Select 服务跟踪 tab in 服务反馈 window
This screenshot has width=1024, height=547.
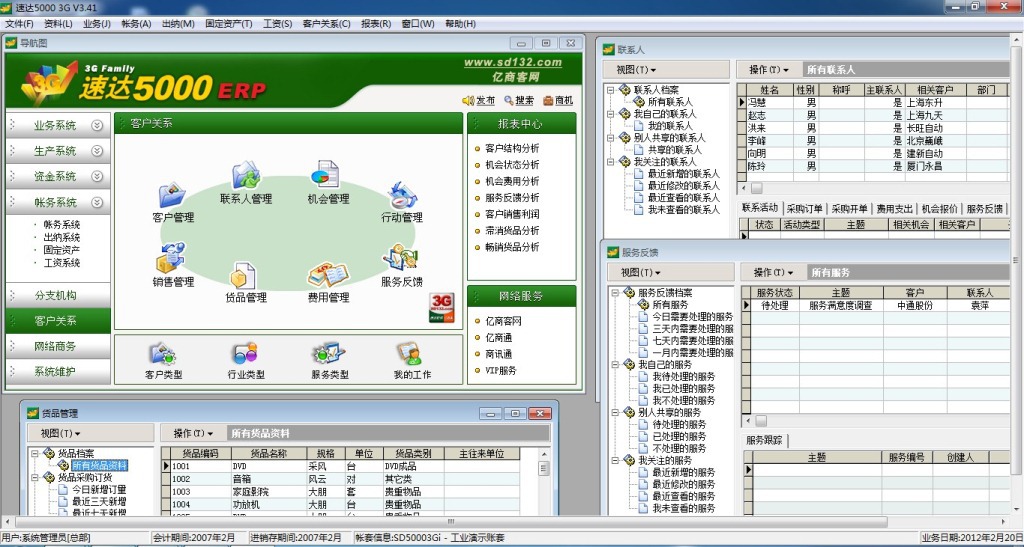click(x=763, y=441)
